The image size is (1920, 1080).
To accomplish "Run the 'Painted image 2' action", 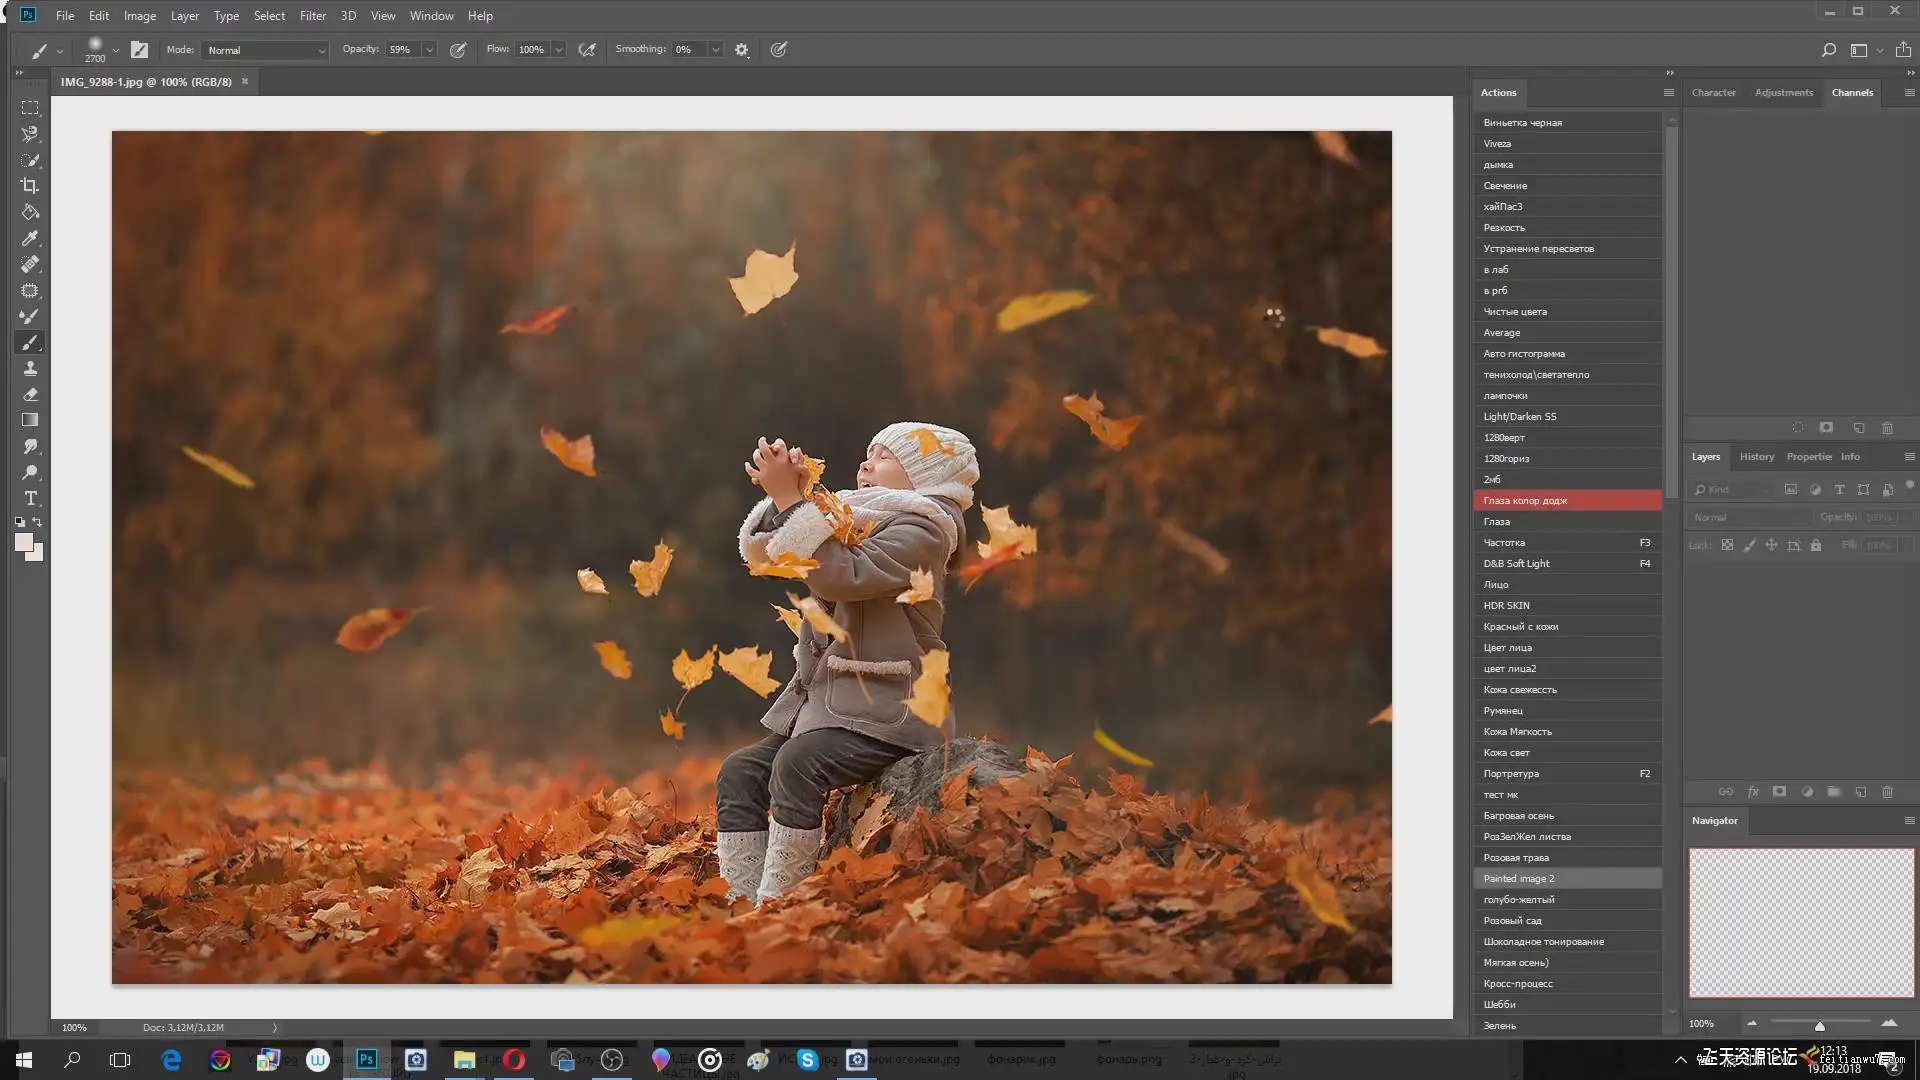I will [x=1518, y=879].
